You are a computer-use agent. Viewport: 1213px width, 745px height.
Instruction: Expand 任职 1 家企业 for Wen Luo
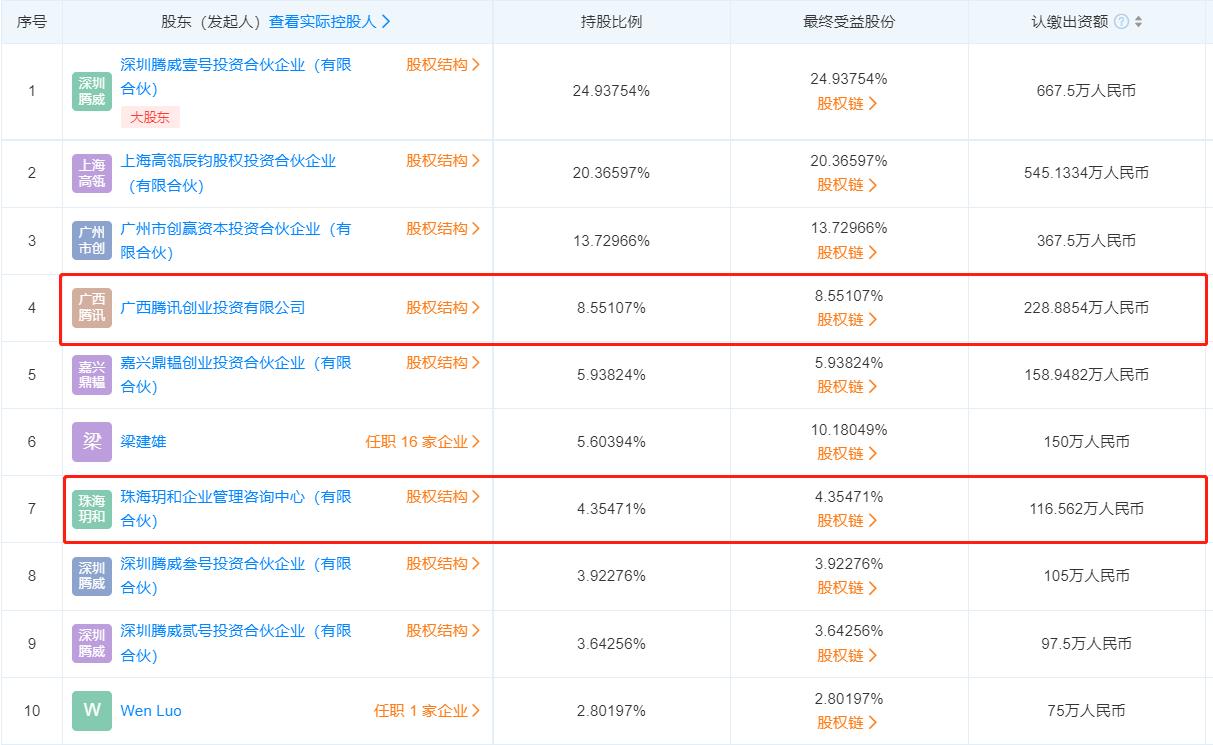(x=427, y=711)
